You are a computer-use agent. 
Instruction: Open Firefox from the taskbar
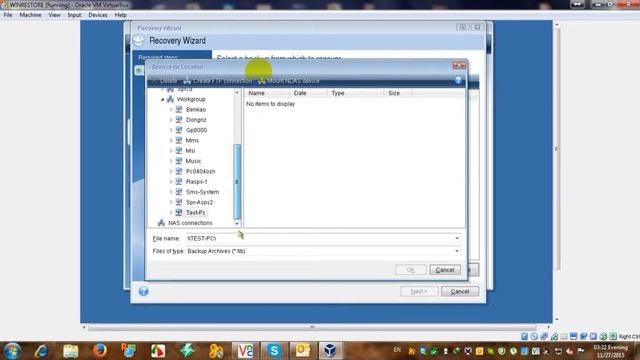coord(99,351)
